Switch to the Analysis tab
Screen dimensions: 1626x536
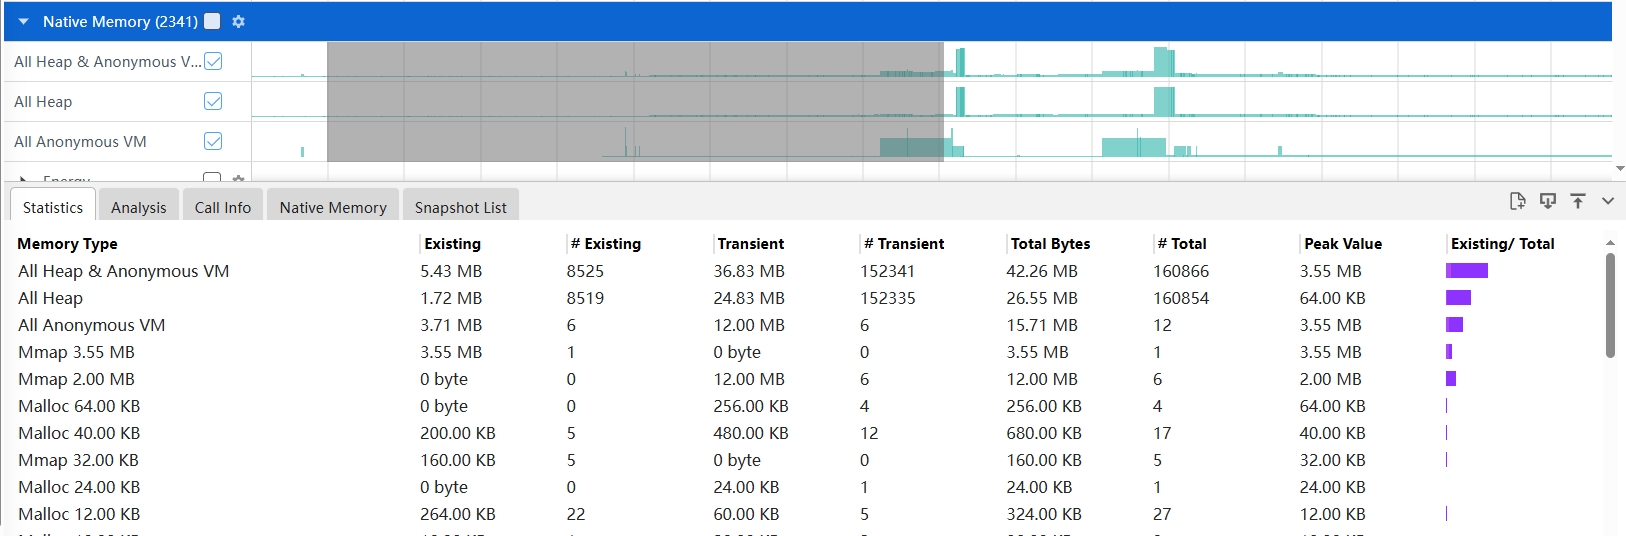tap(139, 207)
